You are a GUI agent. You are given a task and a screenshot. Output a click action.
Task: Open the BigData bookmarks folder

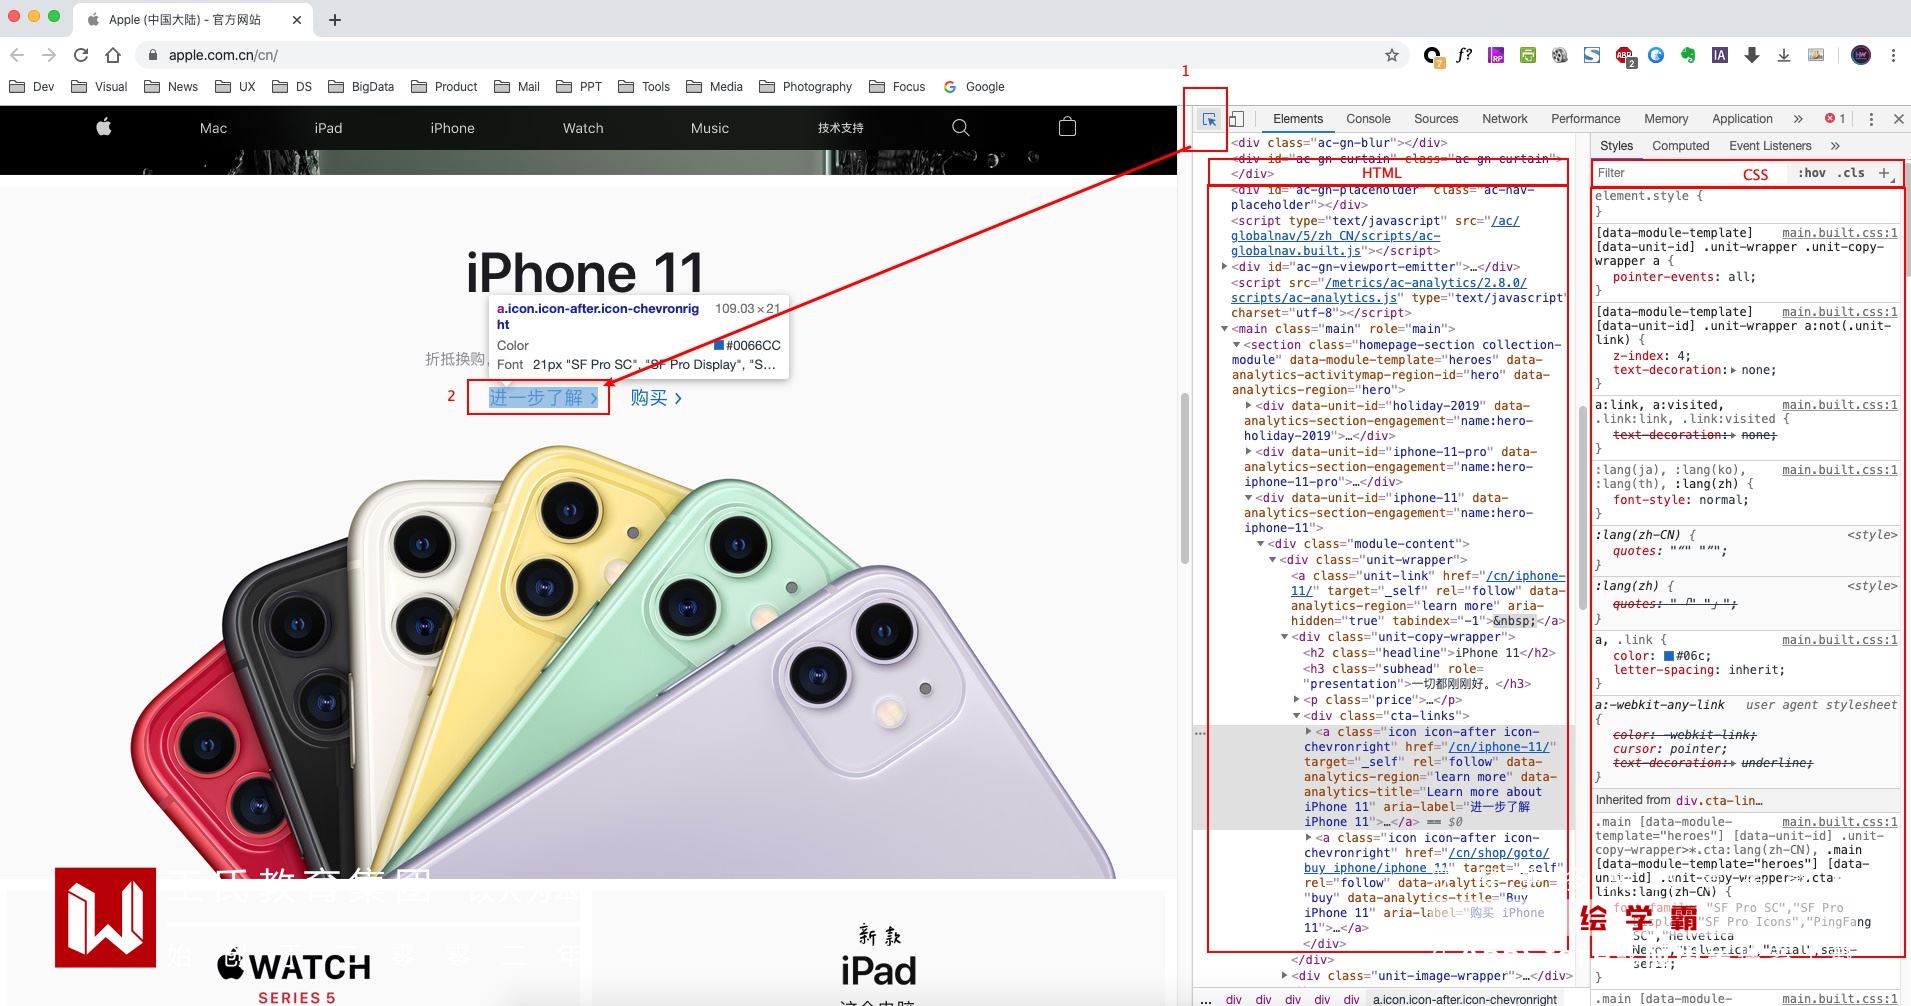click(x=361, y=87)
